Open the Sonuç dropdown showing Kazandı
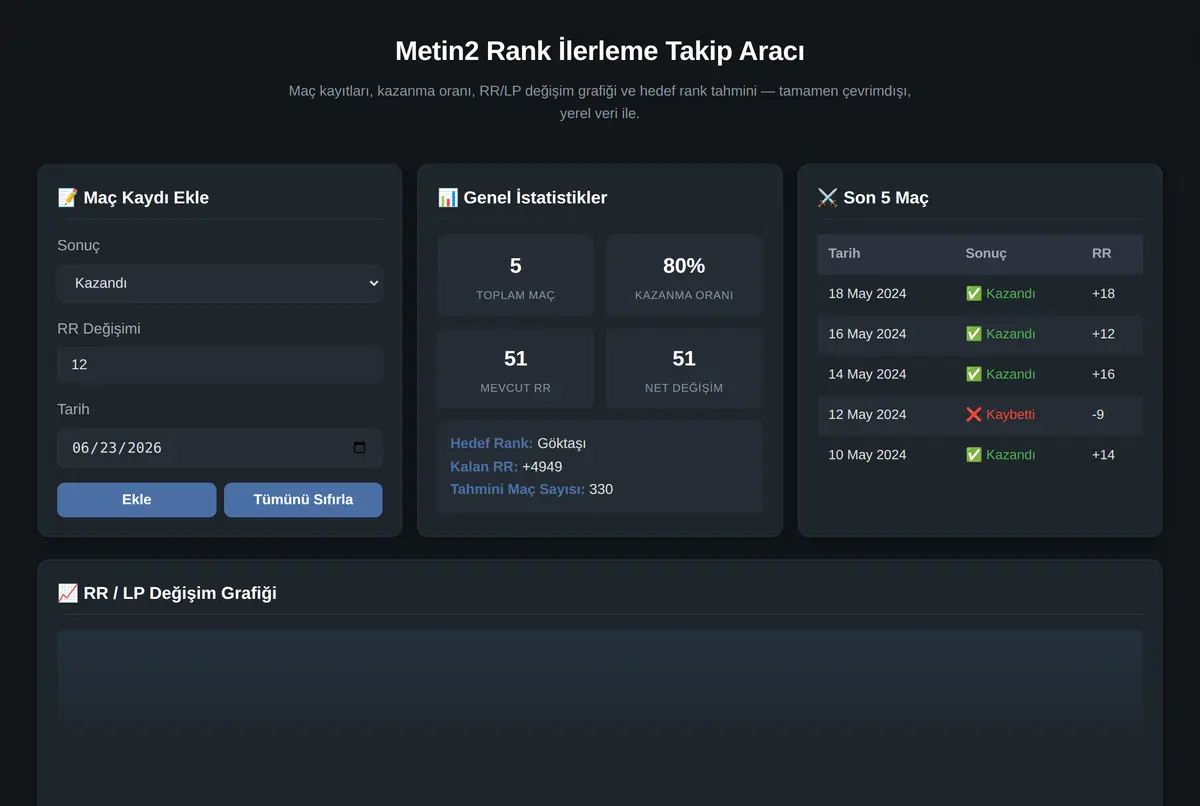 [219, 283]
